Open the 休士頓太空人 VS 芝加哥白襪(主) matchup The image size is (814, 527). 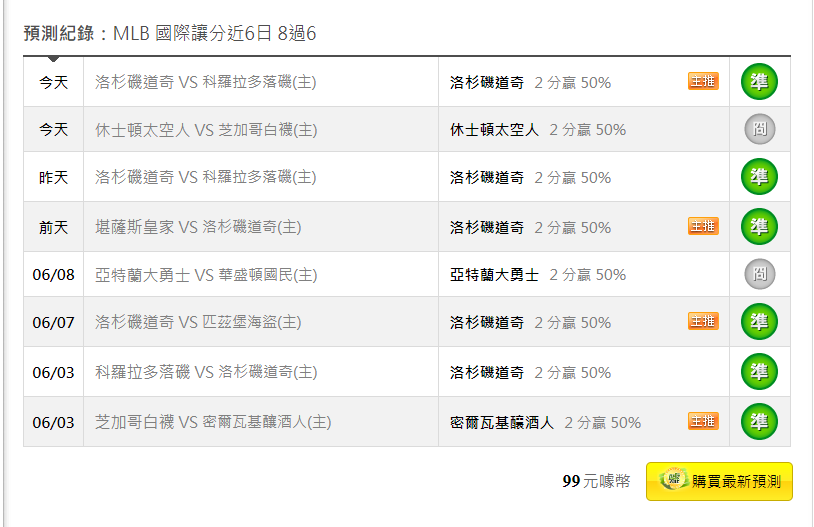click(x=206, y=130)
